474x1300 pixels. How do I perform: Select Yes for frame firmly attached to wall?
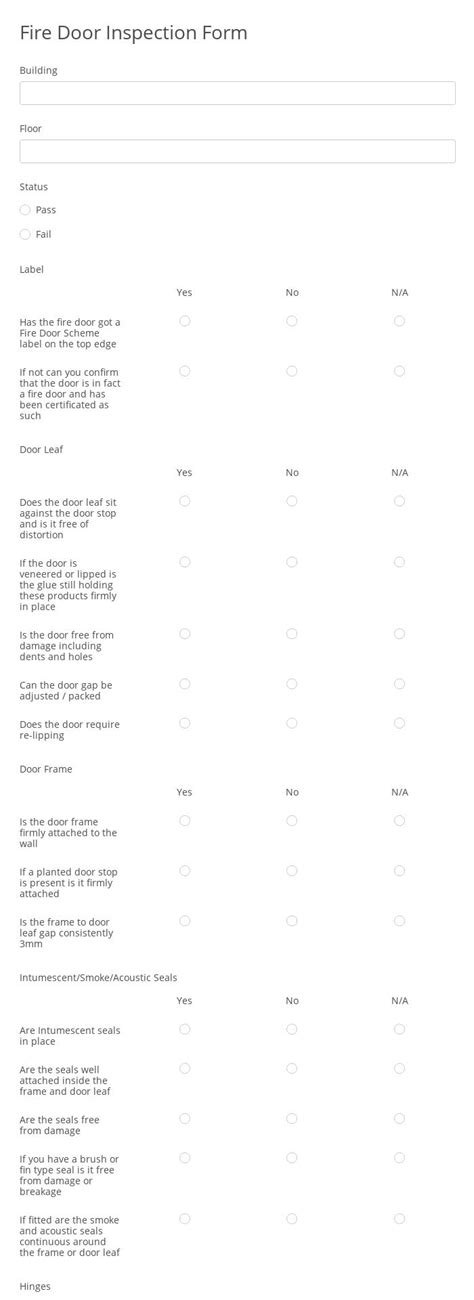pos(184,821)
